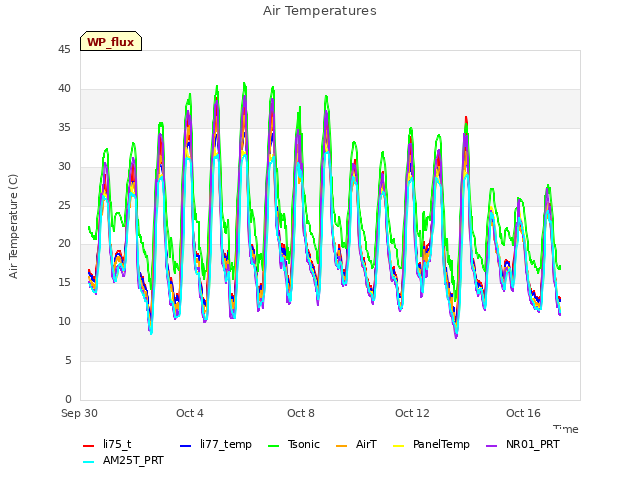Click the red li75_t legend color marker

[89, 446]
